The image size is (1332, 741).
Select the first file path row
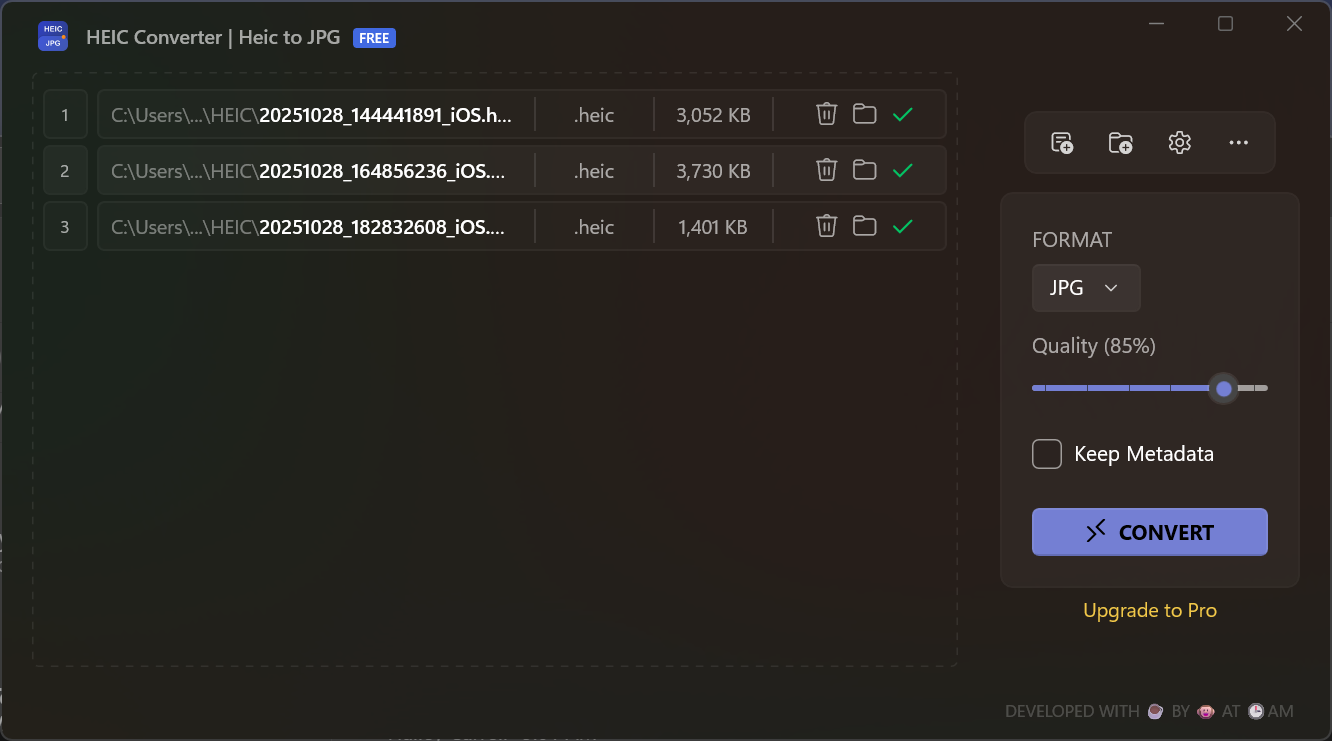coord(312,115)
